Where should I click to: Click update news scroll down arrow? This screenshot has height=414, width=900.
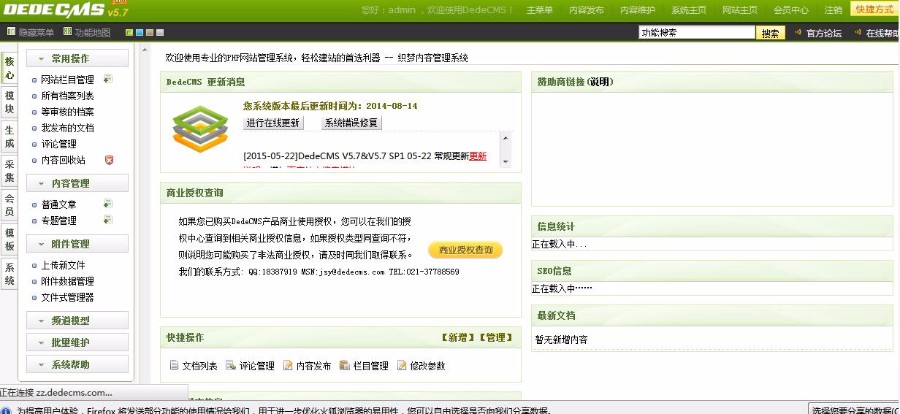tap(506, 162)
